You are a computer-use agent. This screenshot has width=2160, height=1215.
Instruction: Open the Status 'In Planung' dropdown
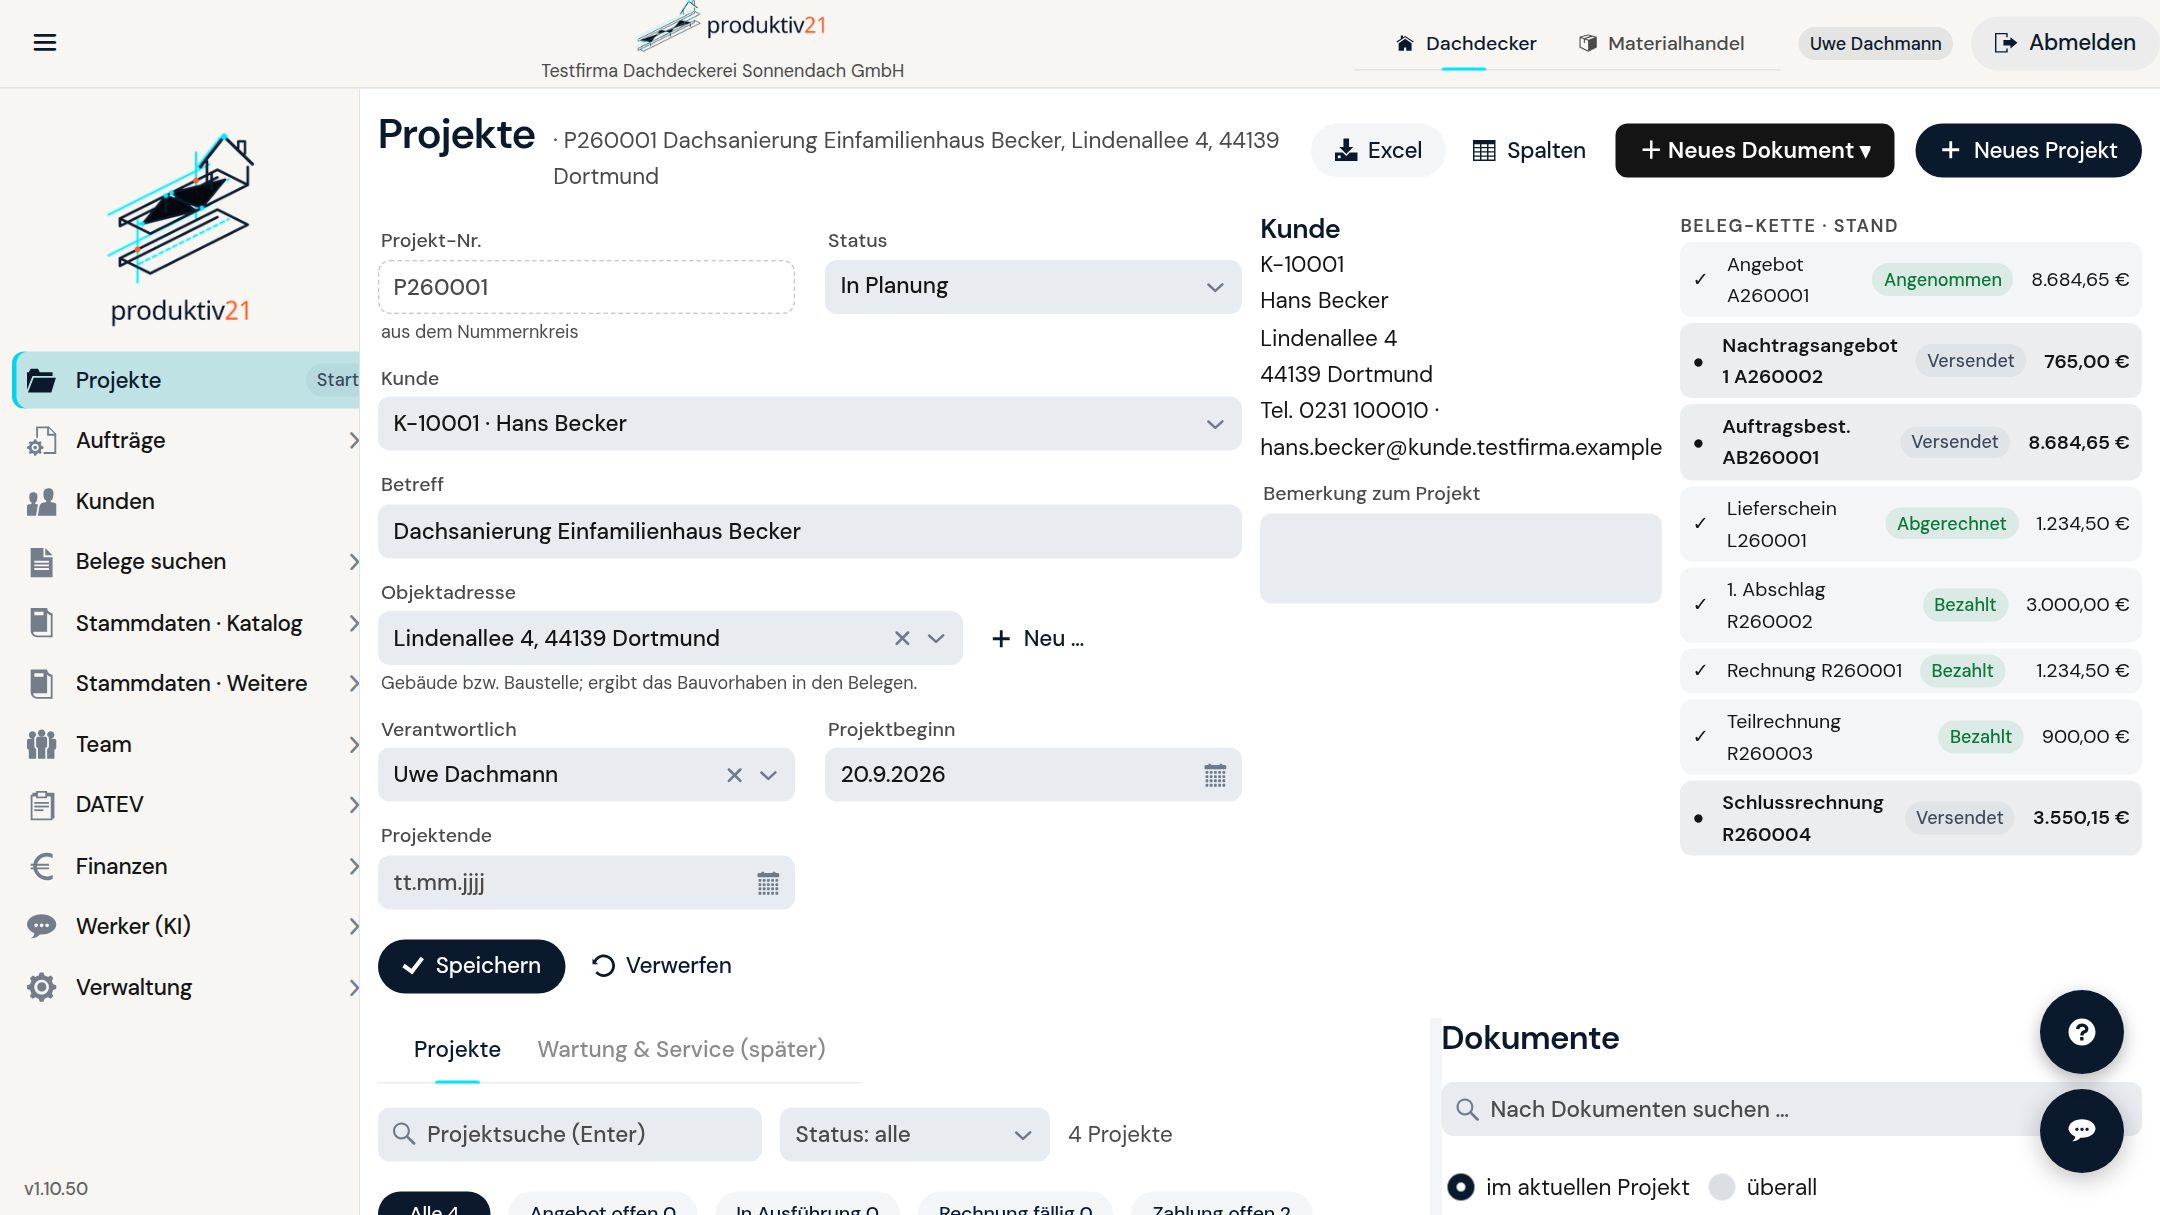pos(1033,286)
